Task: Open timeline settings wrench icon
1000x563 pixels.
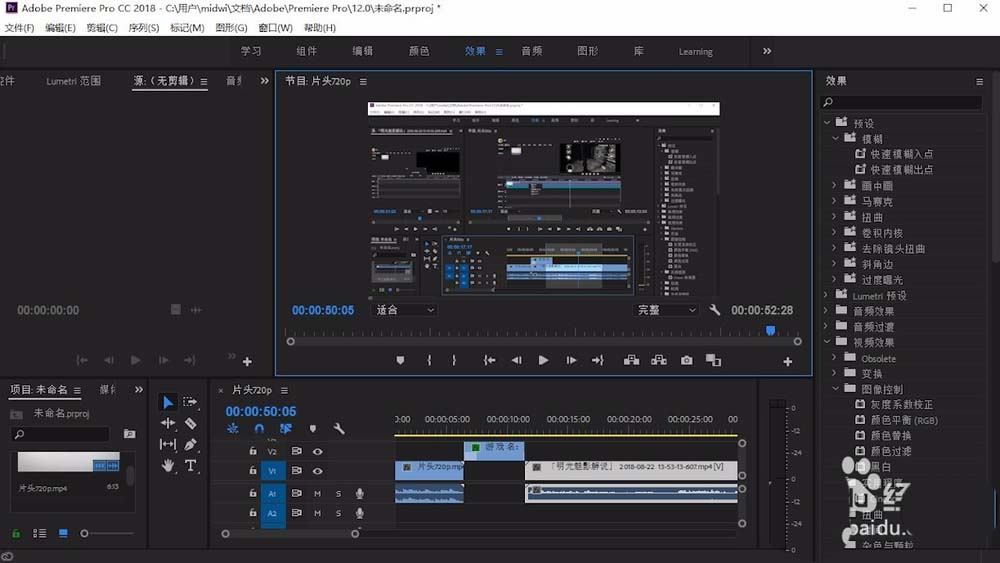Action: [339, 428]
